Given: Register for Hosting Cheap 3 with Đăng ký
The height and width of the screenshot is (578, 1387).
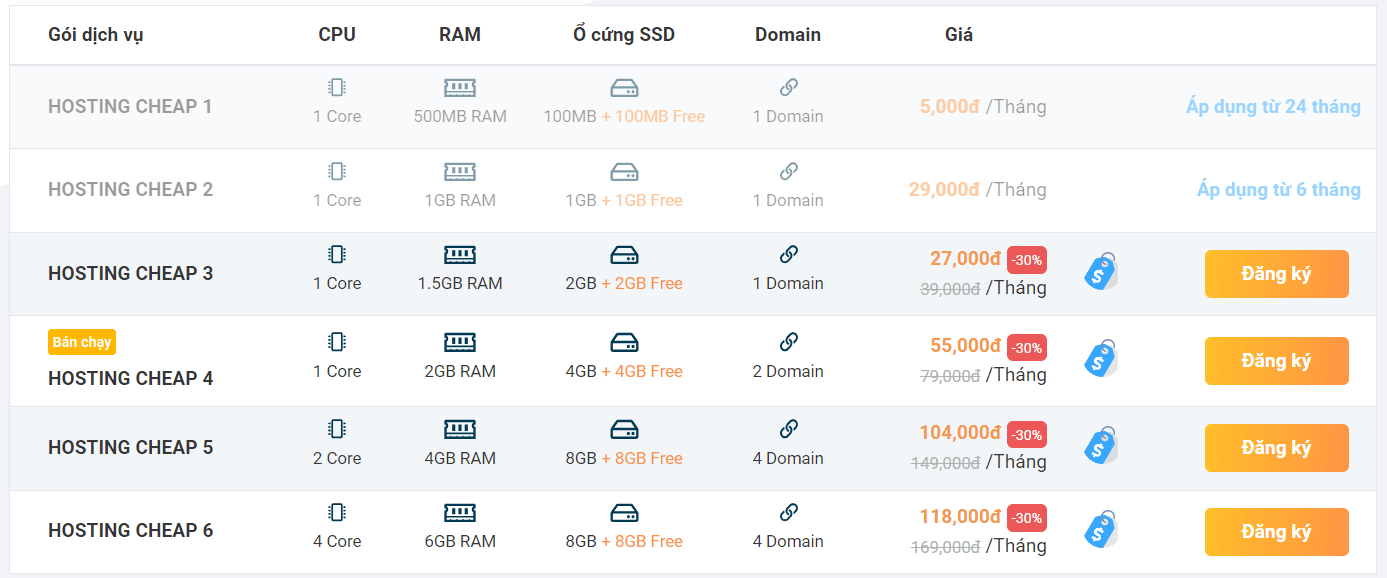Looking at the screenshot, I should coord(1276,274).
